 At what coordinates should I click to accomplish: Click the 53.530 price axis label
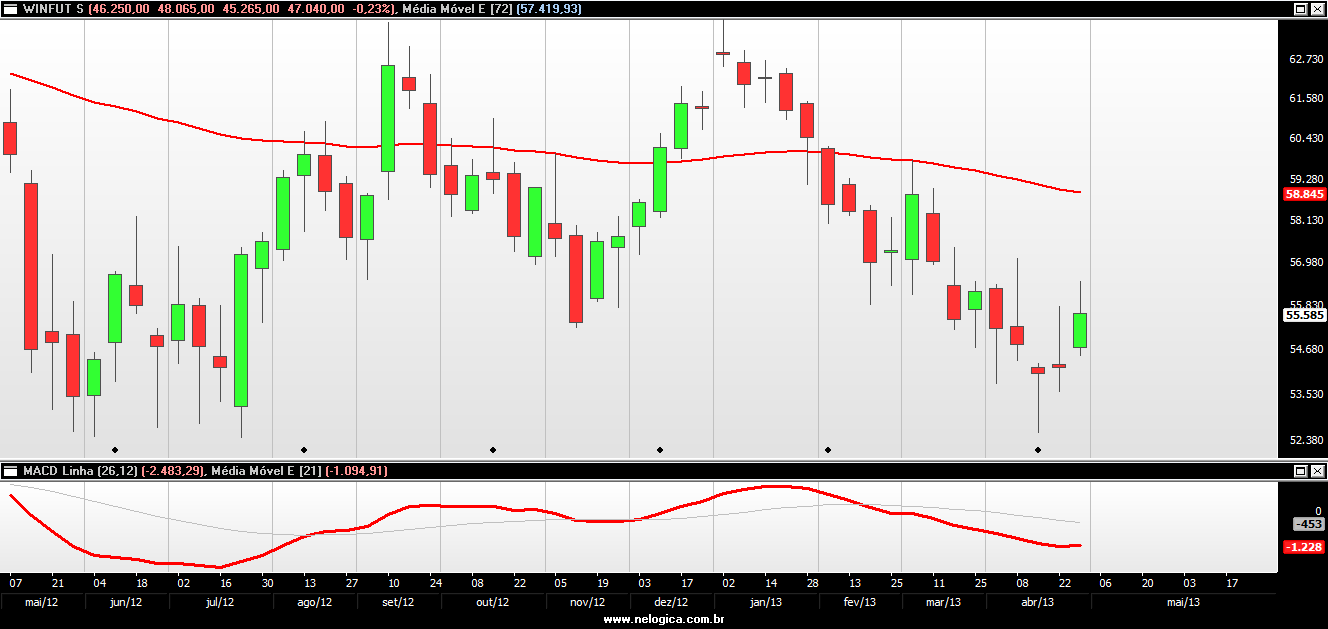pyautogui.click(x=1306, y=393)
